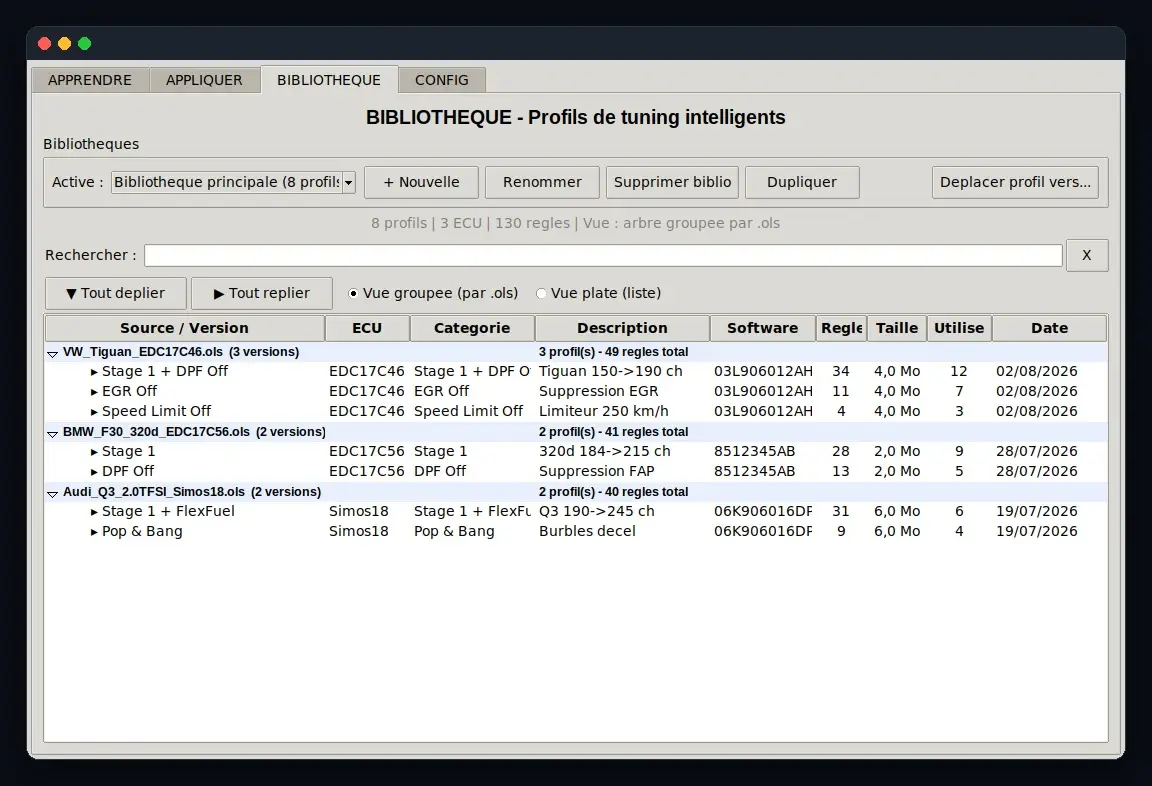The width and height of the screenshot is (1152, 786).
Task: Focus the Rechercher input field
Action: (603, 256)
